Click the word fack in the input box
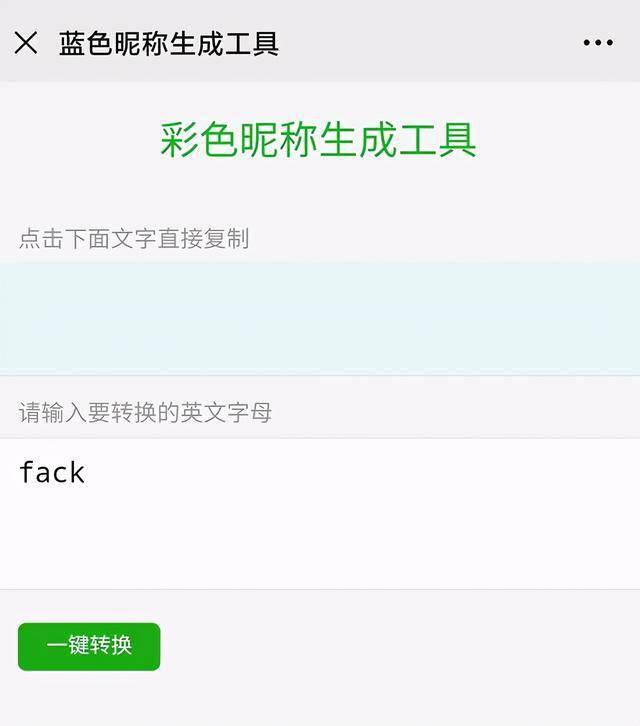Screen dimensions: 640x726 tap(52, 472)
